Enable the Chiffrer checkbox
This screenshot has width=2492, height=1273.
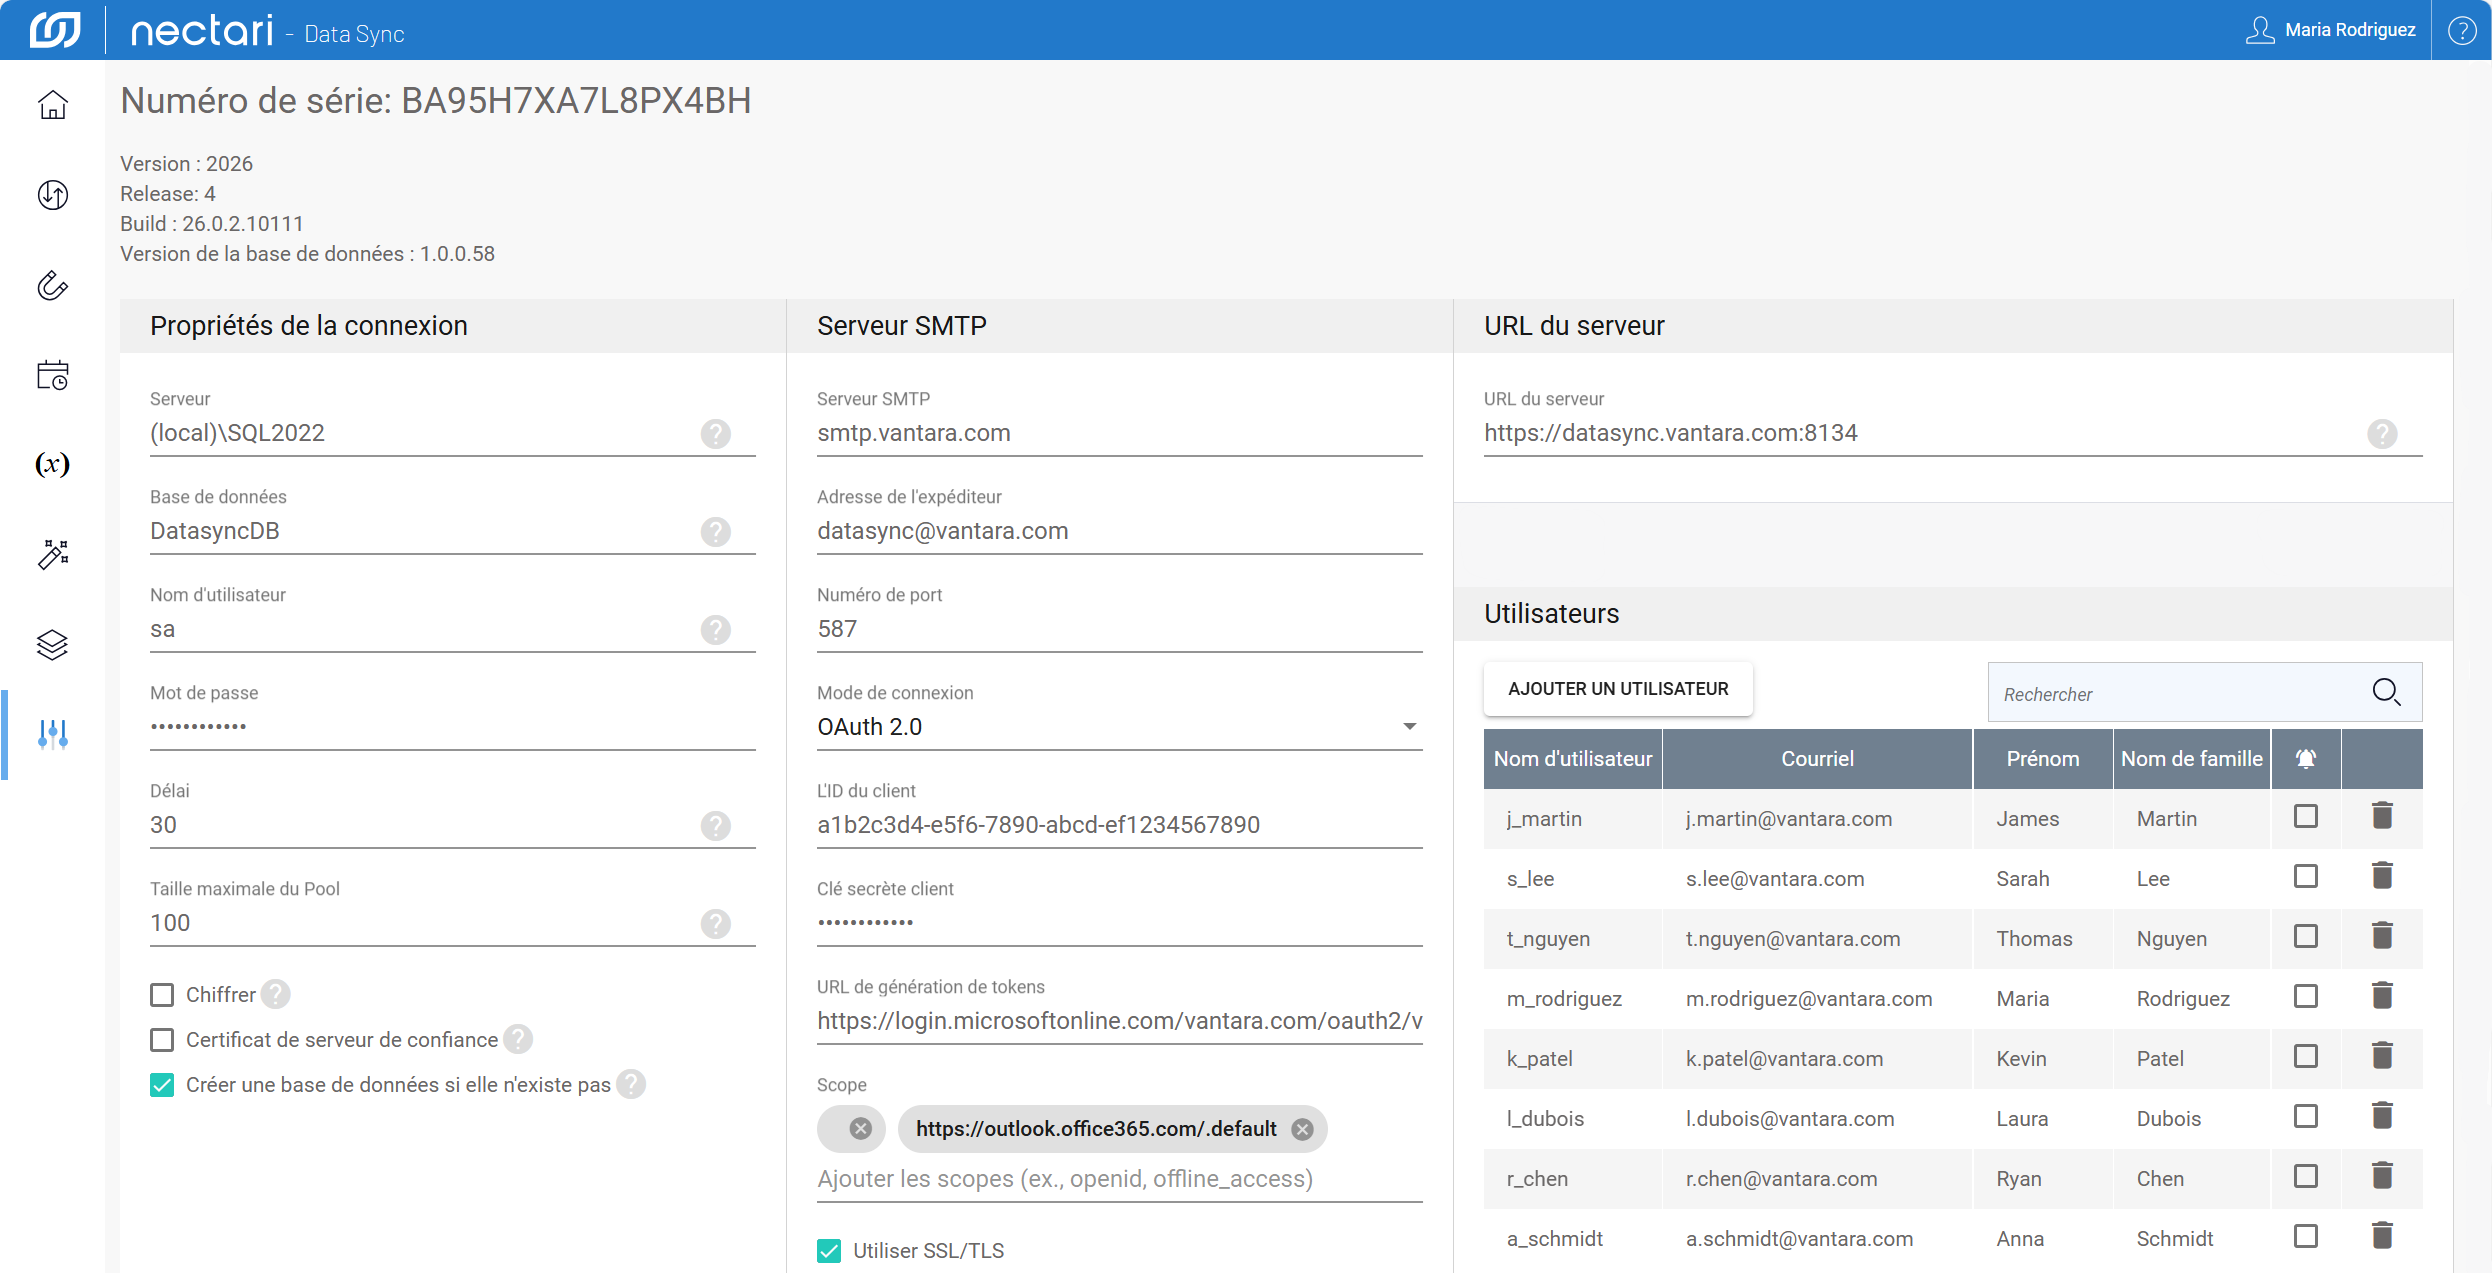[x=162, y=995]
